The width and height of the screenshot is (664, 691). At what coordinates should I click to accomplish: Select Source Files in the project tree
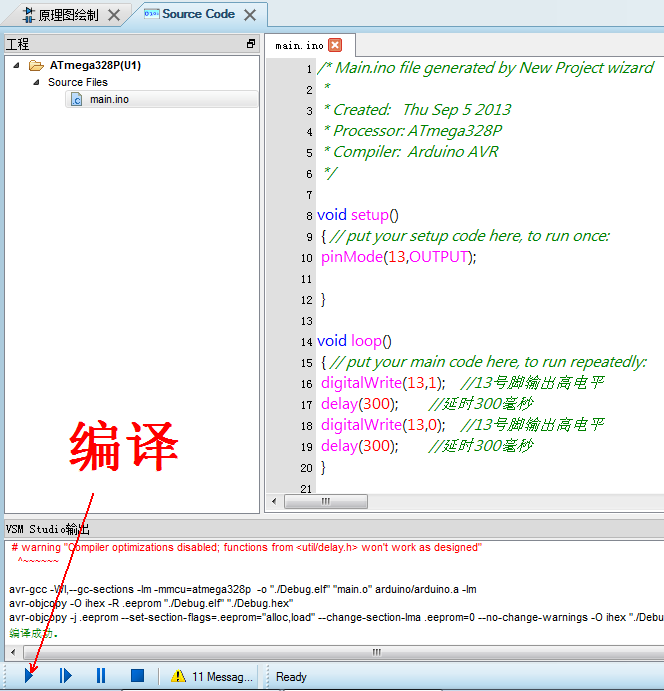click(x=78, y=82)
